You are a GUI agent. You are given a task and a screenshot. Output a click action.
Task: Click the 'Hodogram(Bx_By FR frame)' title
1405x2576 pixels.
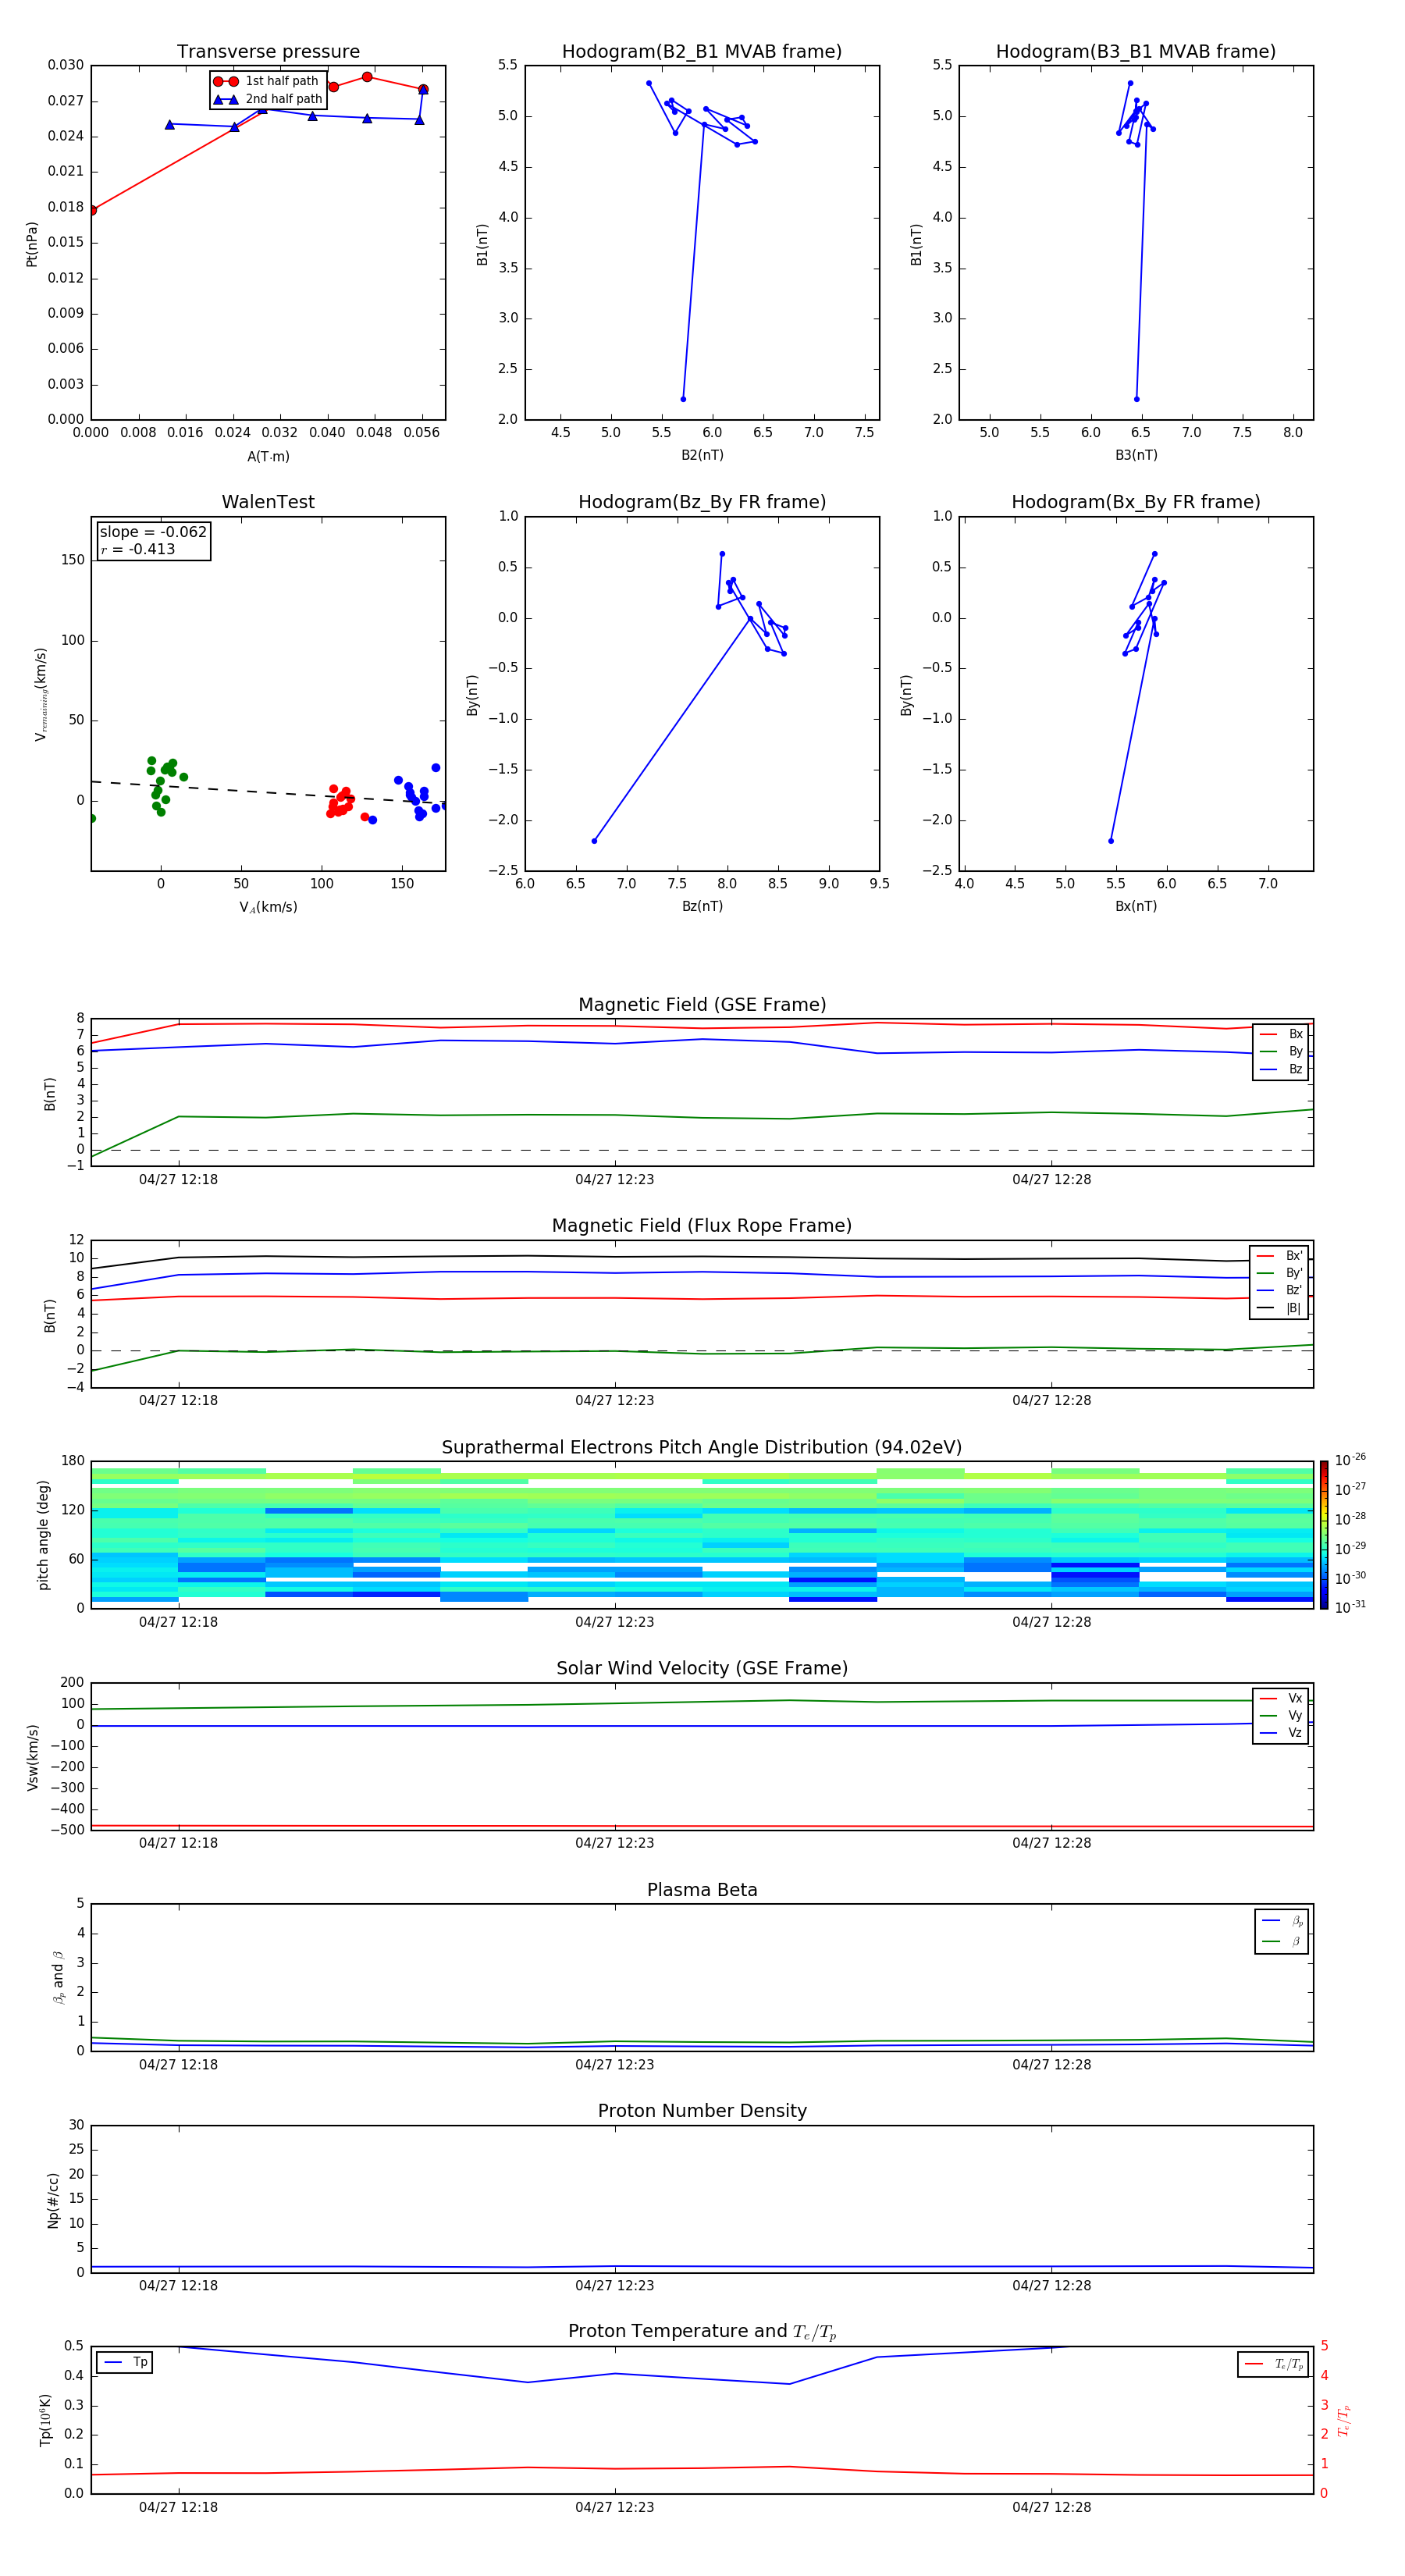point(1136,502)
